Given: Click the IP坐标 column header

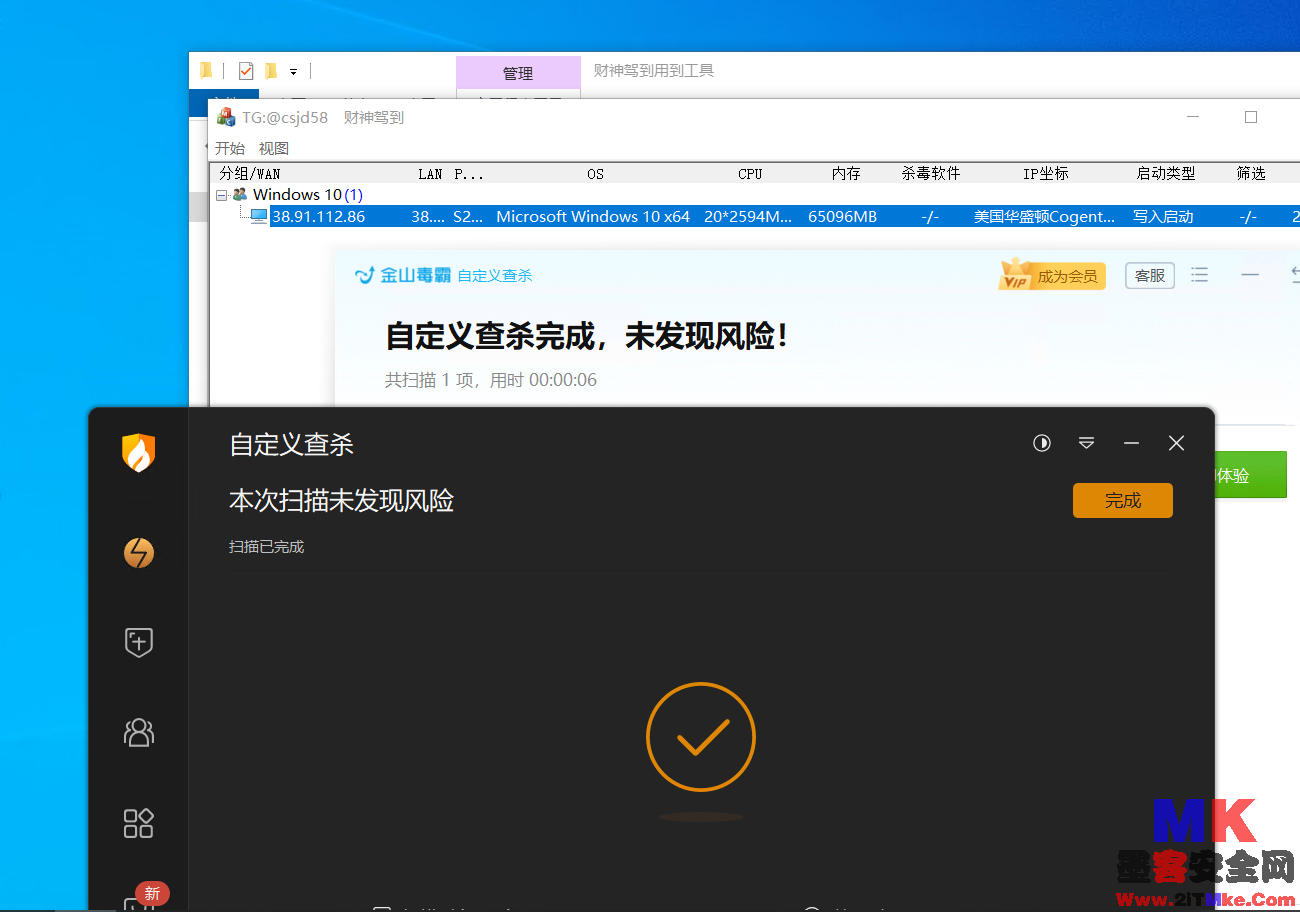Looking at the screenshot, I should 1046,174.
